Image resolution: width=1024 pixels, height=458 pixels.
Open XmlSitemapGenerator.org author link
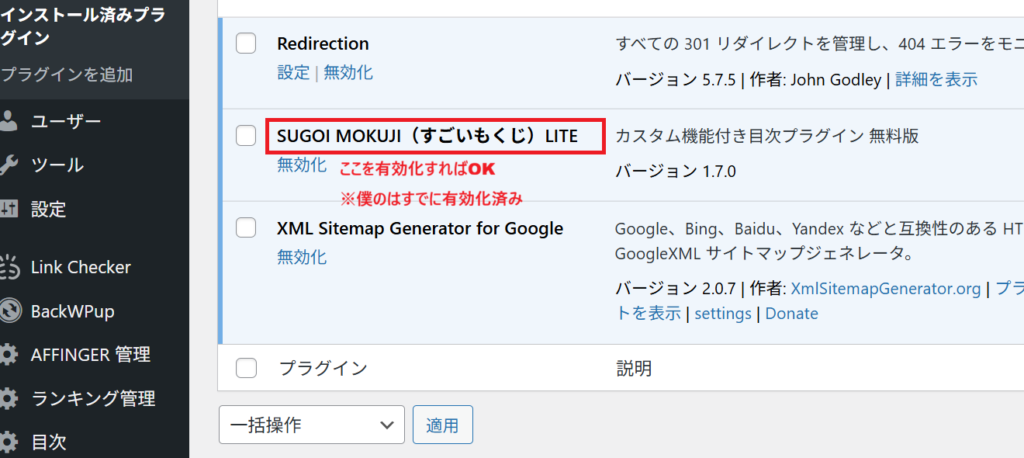[886, 288]
